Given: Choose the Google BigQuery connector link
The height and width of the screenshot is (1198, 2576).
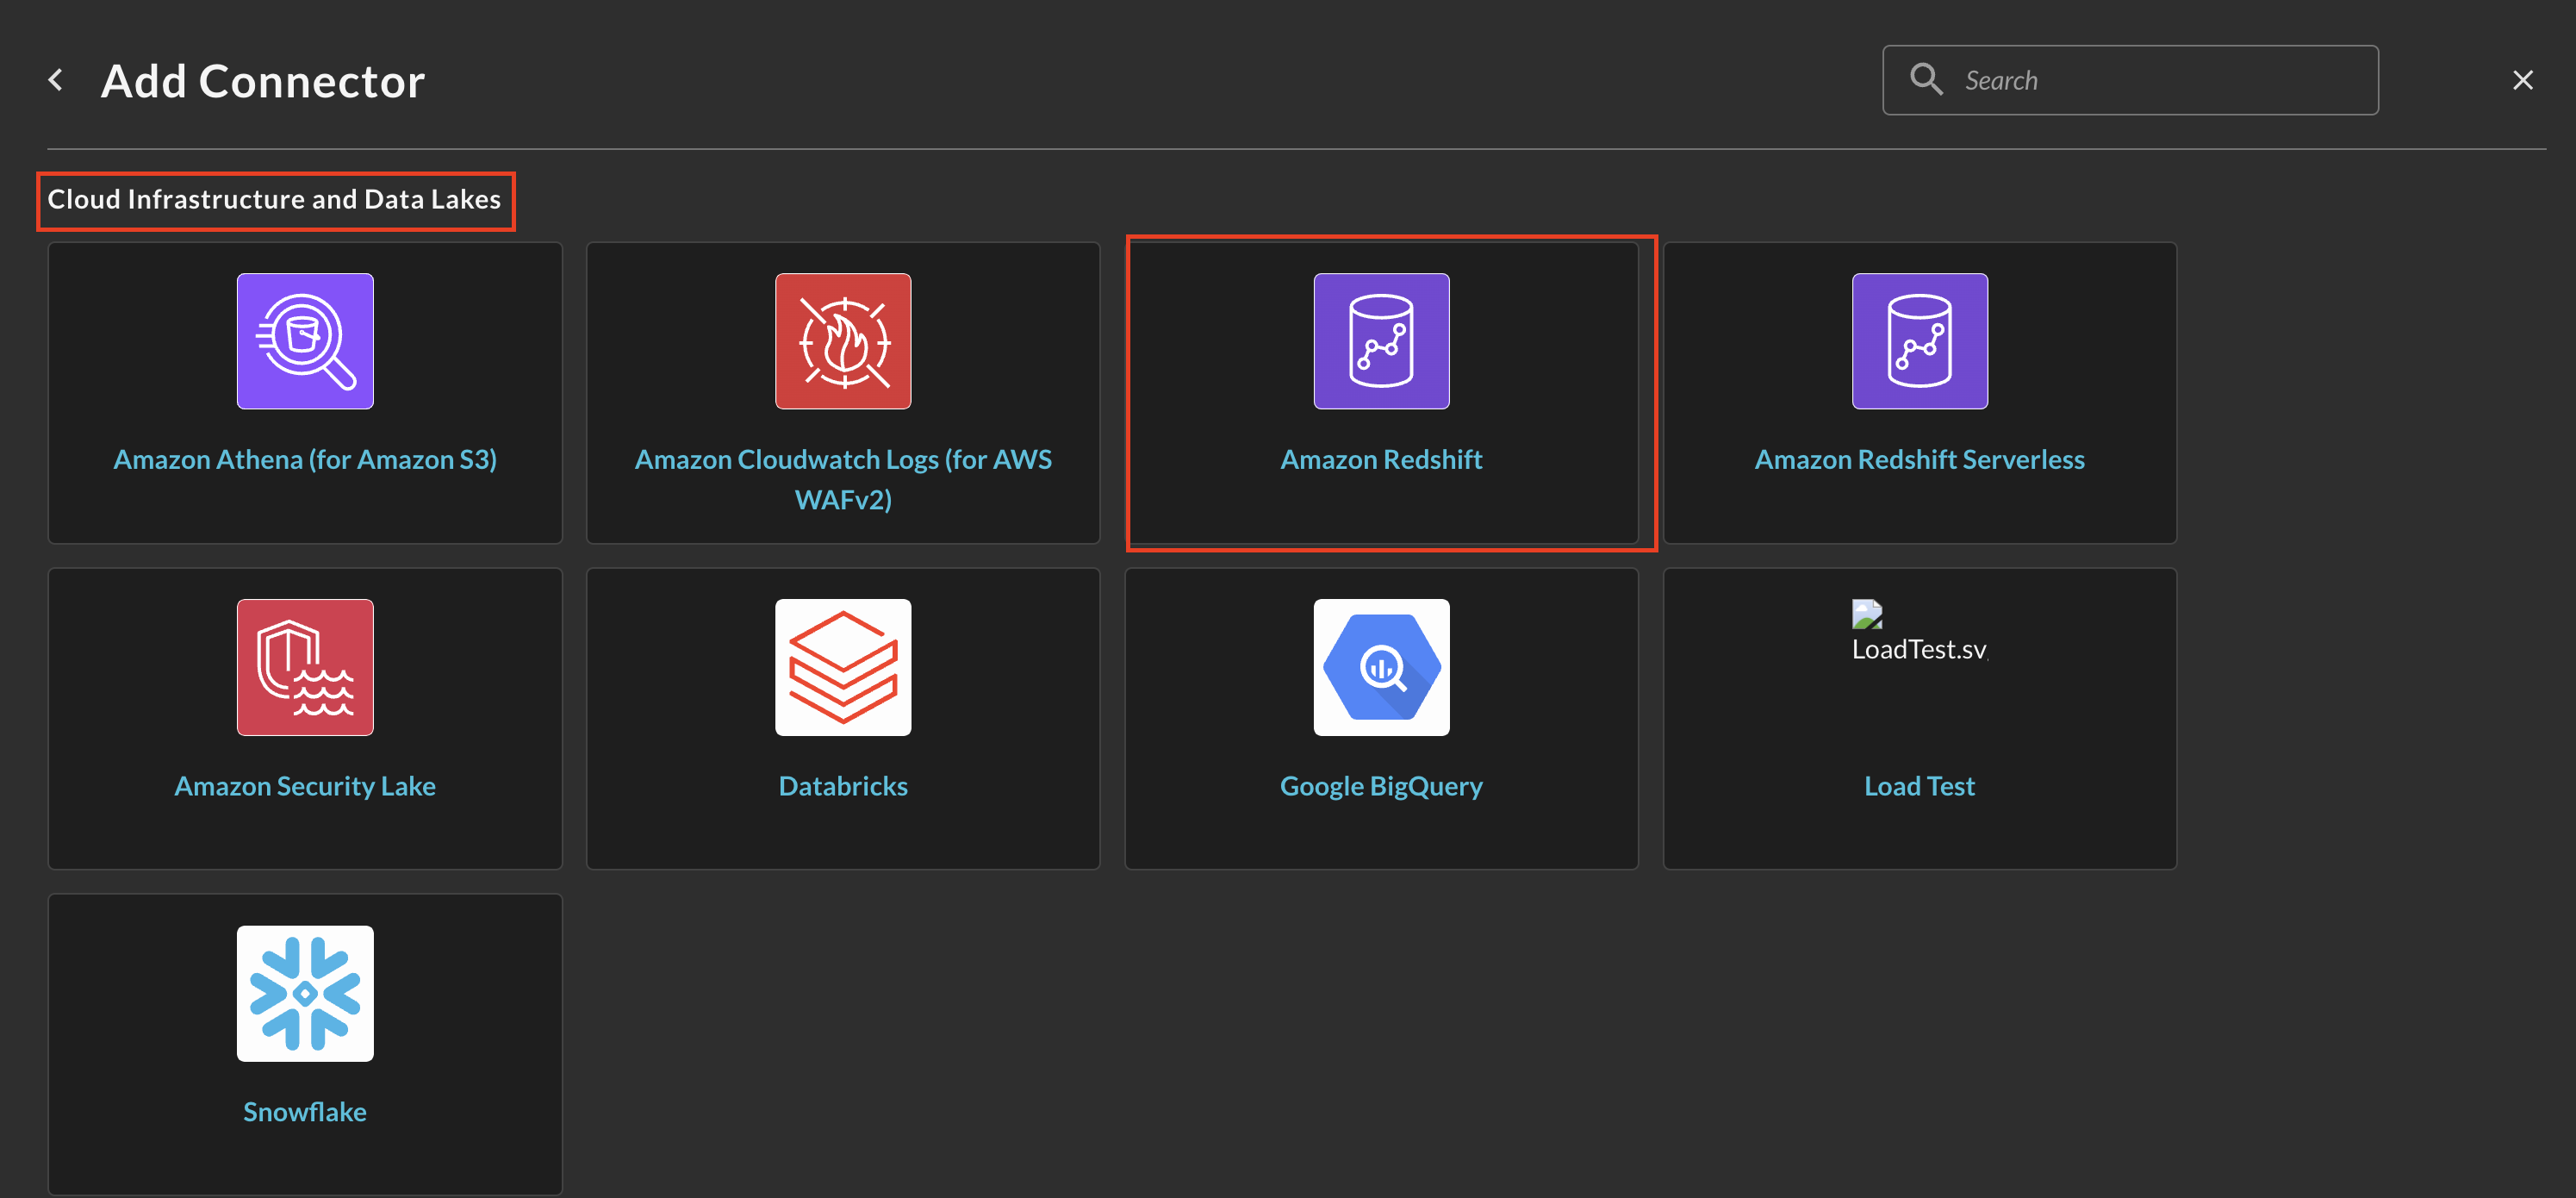Looking at the screenshot, I should 1381,786.
